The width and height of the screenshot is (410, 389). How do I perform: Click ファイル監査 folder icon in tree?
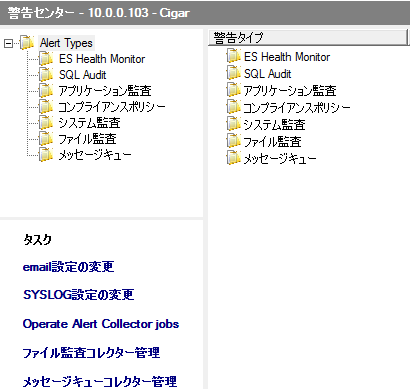(x=46, y=139)
